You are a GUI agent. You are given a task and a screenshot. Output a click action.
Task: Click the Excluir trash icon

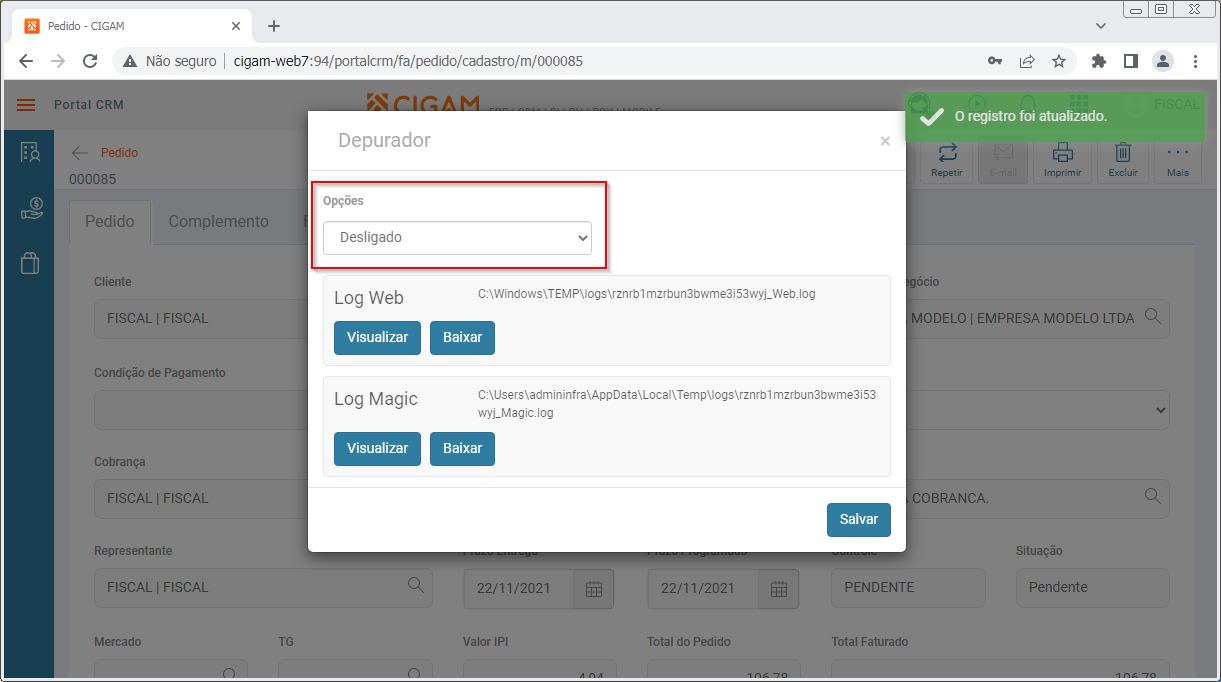1123,160
